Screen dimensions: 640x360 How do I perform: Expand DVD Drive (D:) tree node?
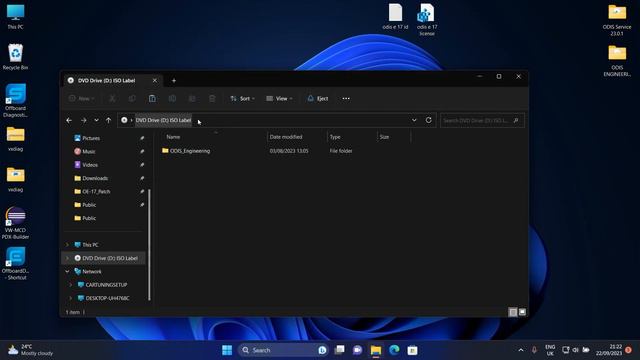67,258
